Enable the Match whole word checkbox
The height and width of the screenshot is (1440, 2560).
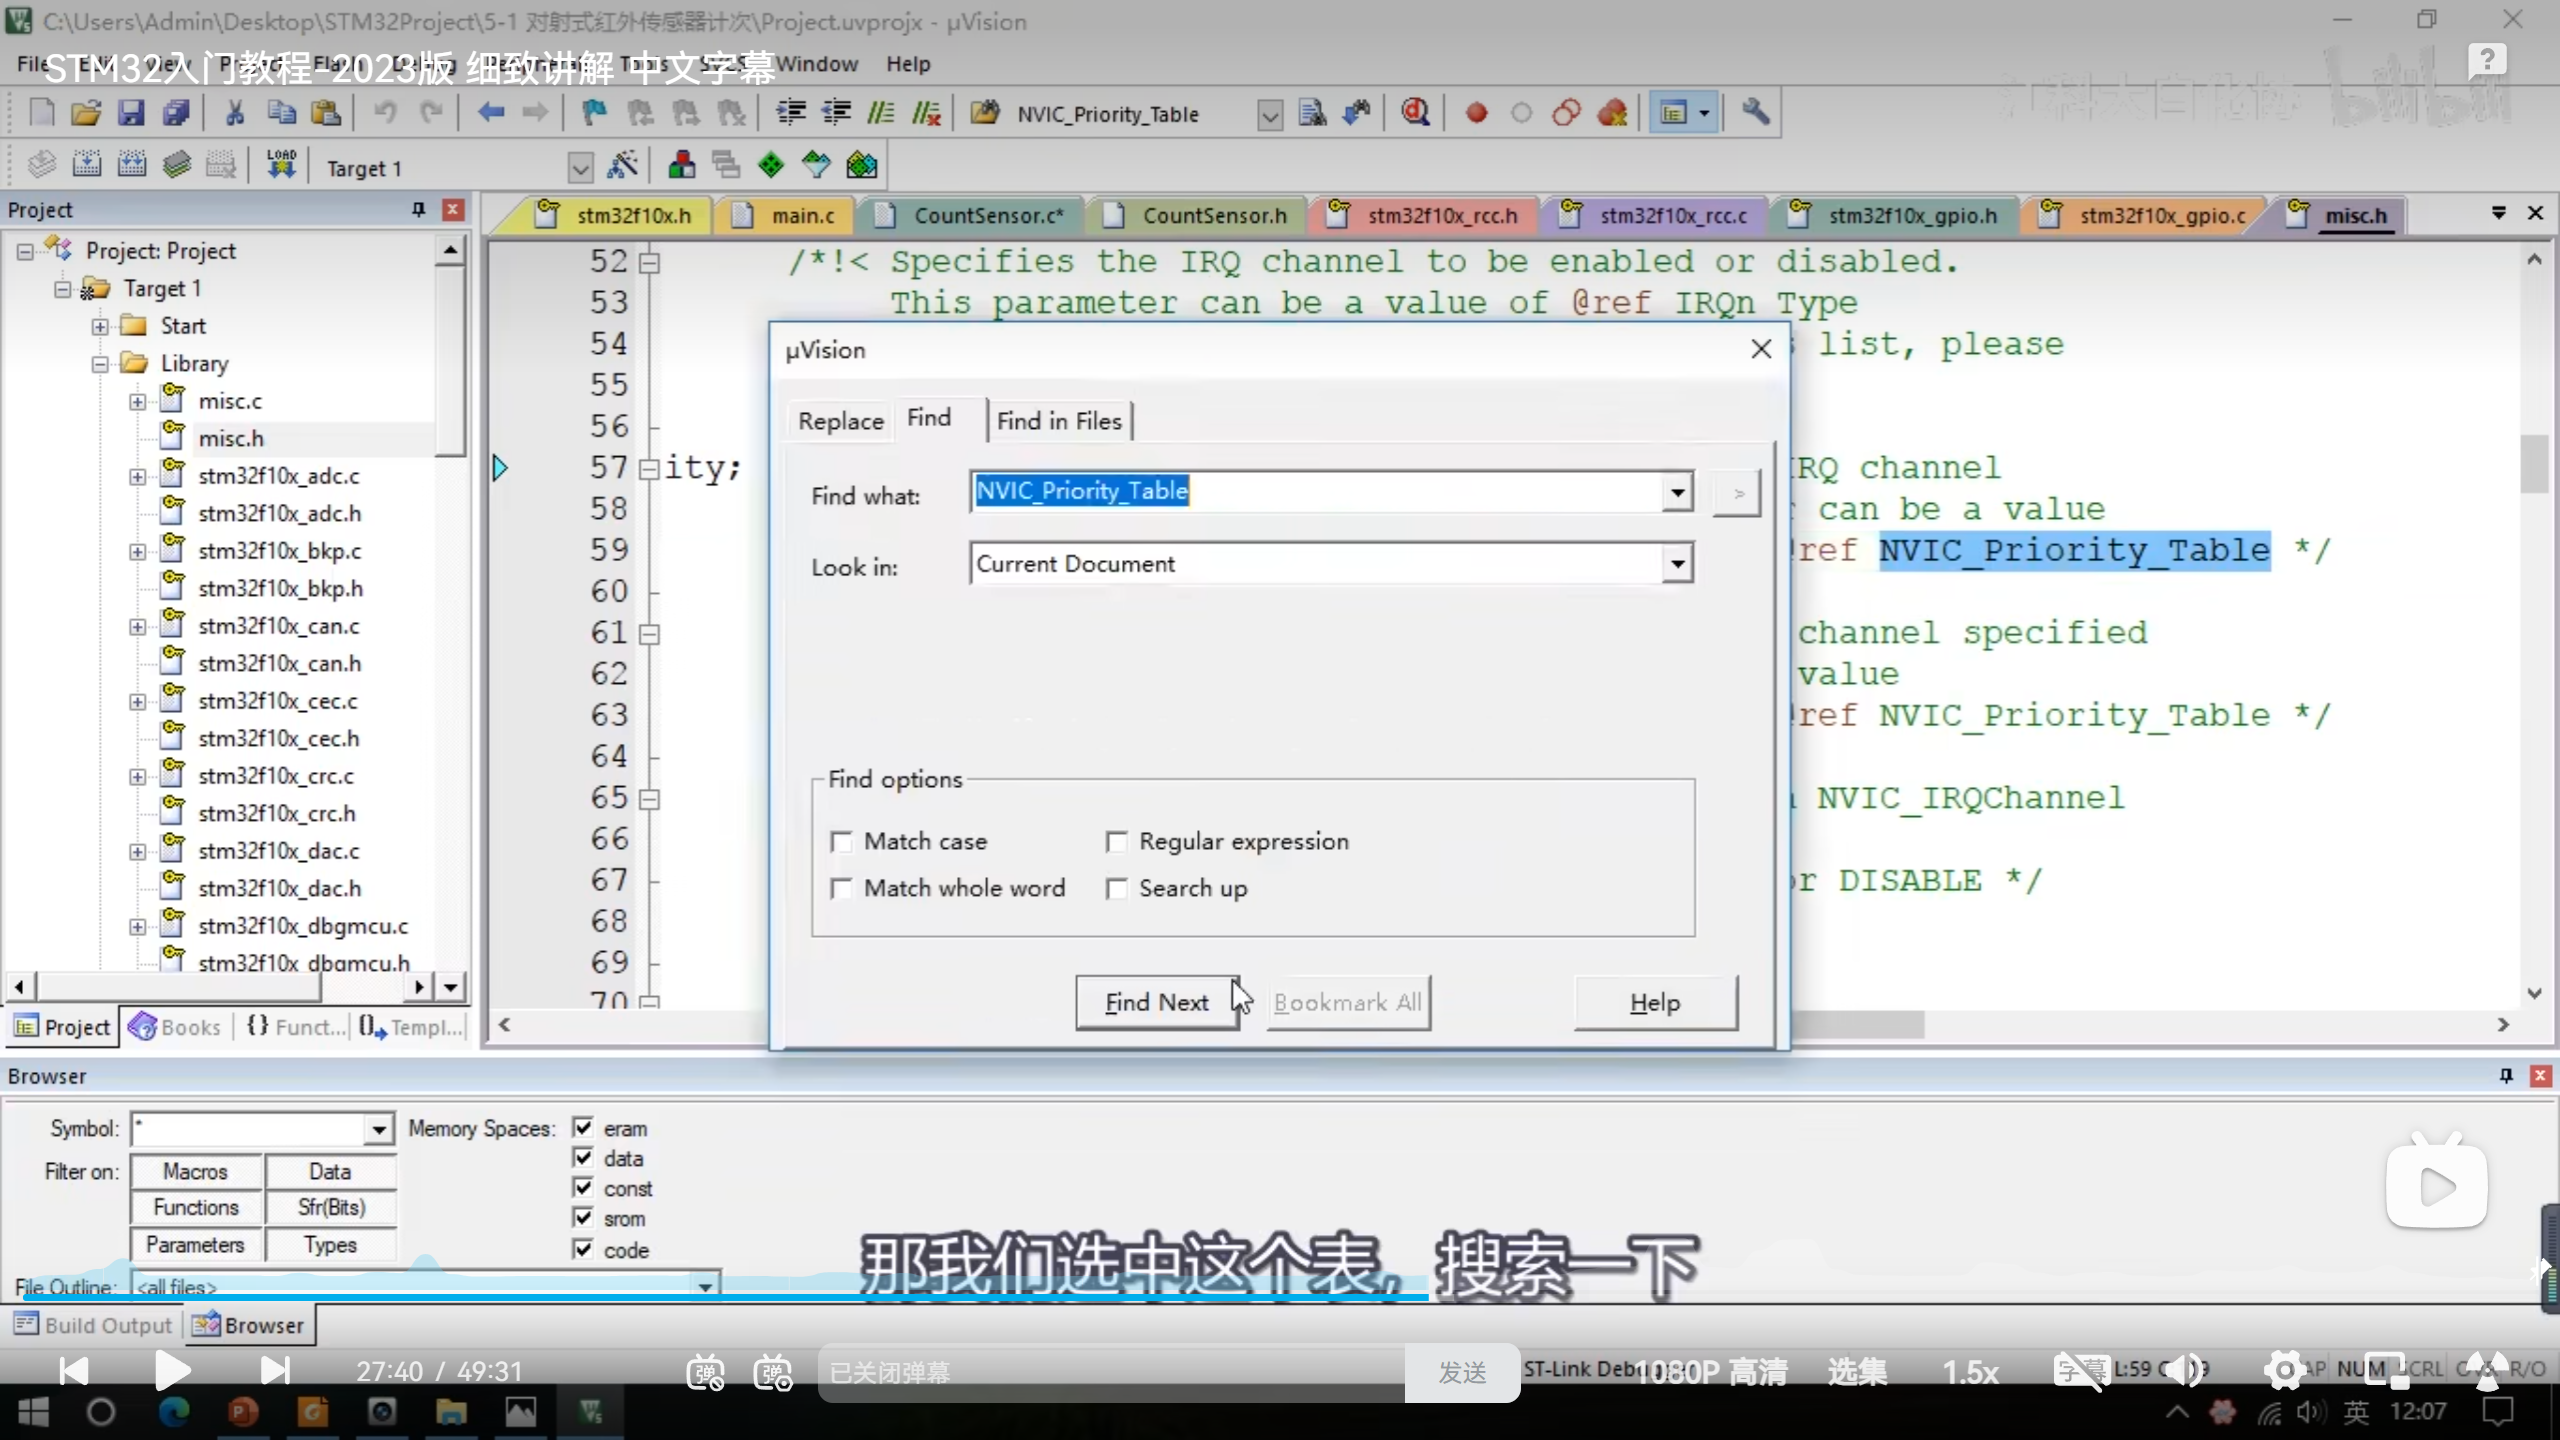click(x=842, y=889)
